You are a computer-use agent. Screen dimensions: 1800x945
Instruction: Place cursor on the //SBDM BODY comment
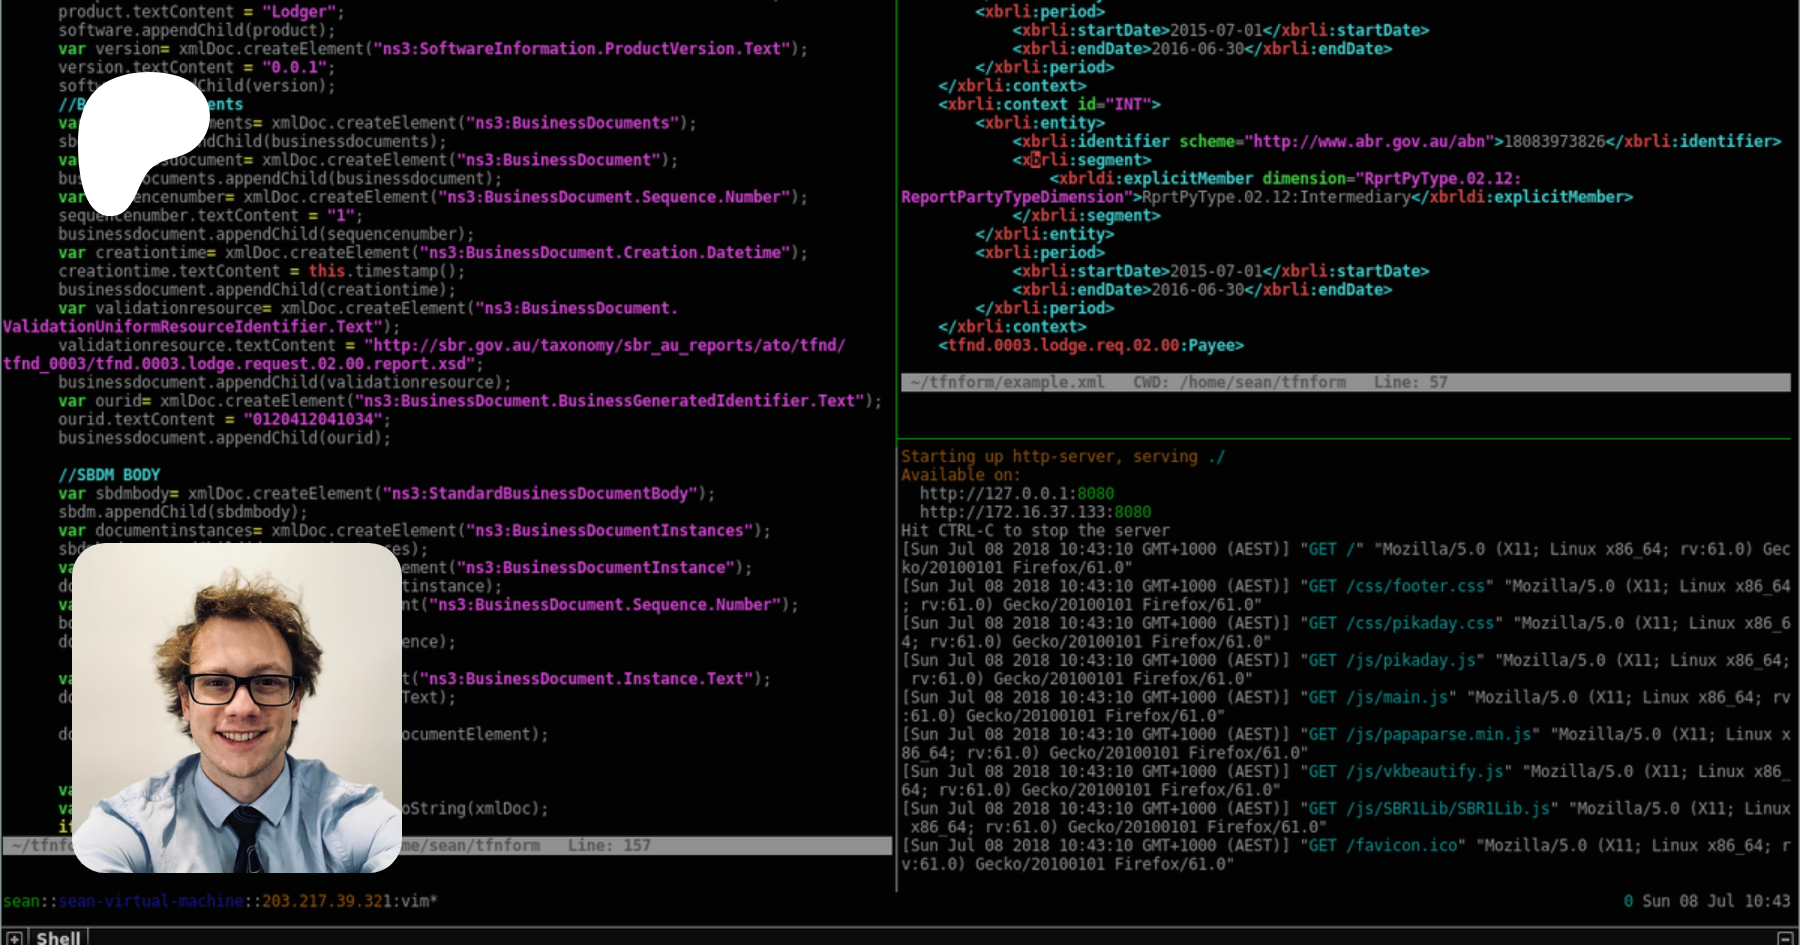(x=109, y=475)
